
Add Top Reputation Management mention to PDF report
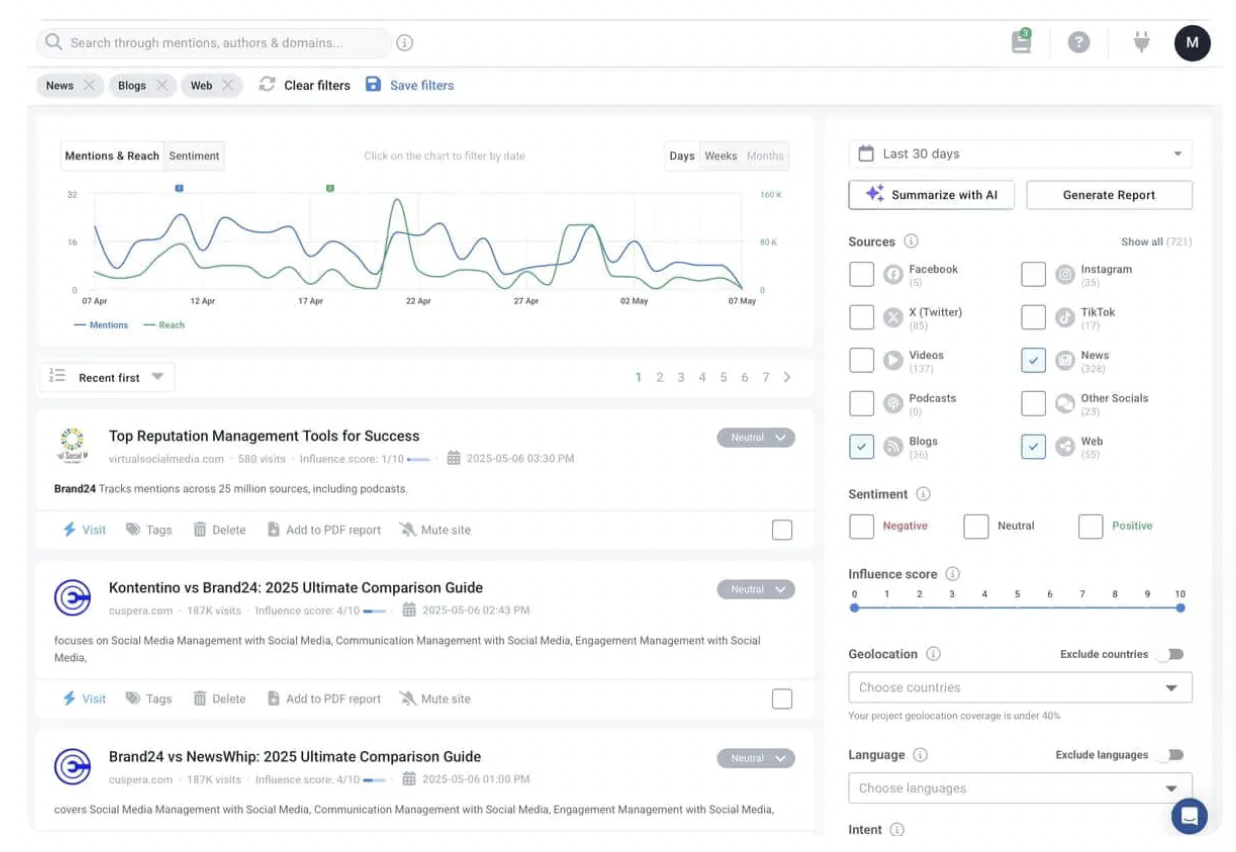click(324, 530)
